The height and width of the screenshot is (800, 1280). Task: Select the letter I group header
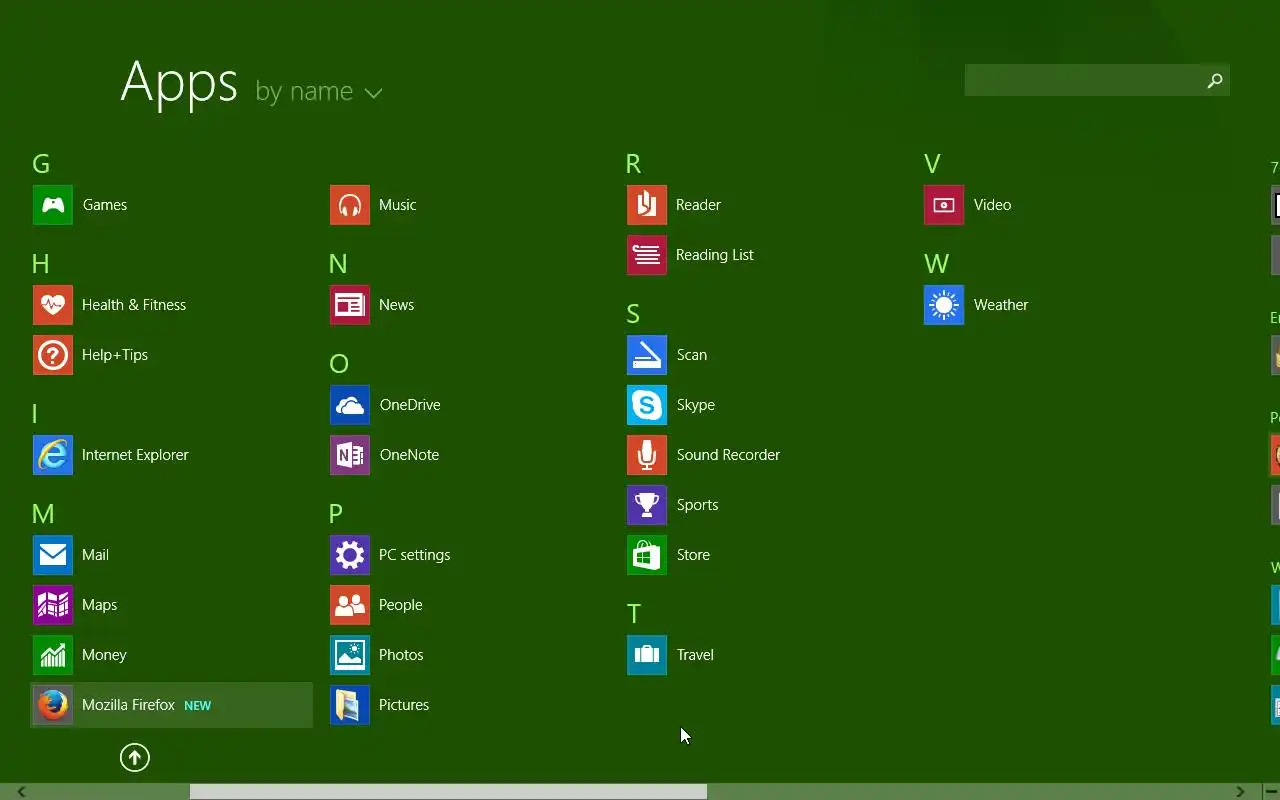tap(34, 414)
